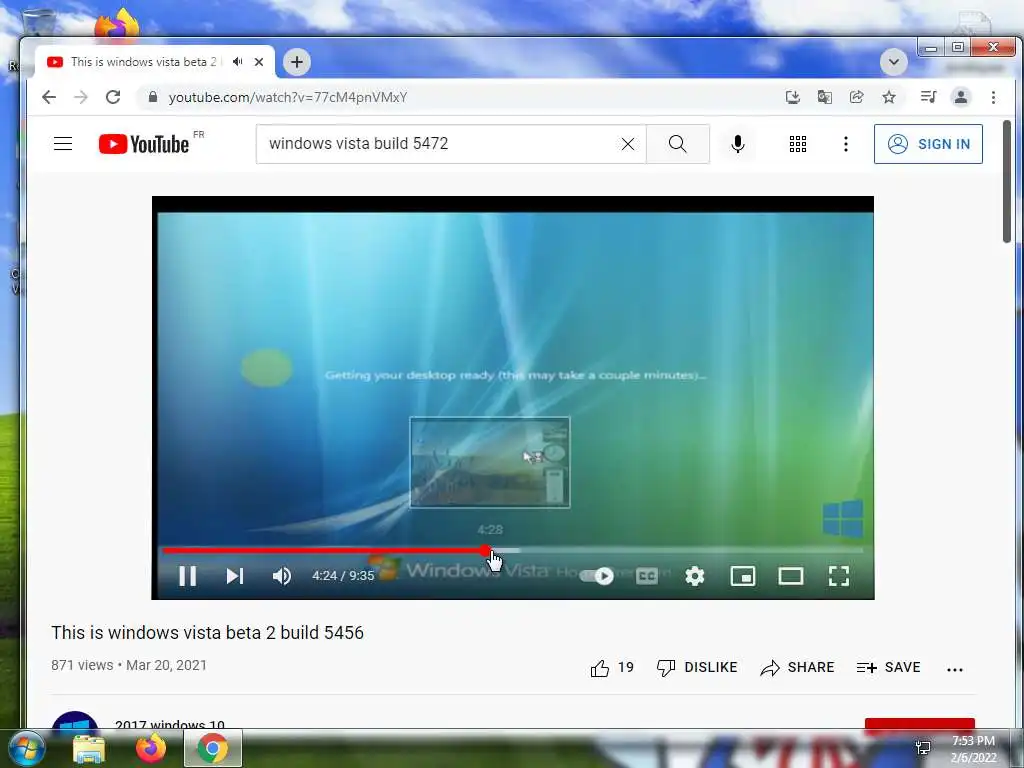Go to the YouTube home logo

pos(144,144)
